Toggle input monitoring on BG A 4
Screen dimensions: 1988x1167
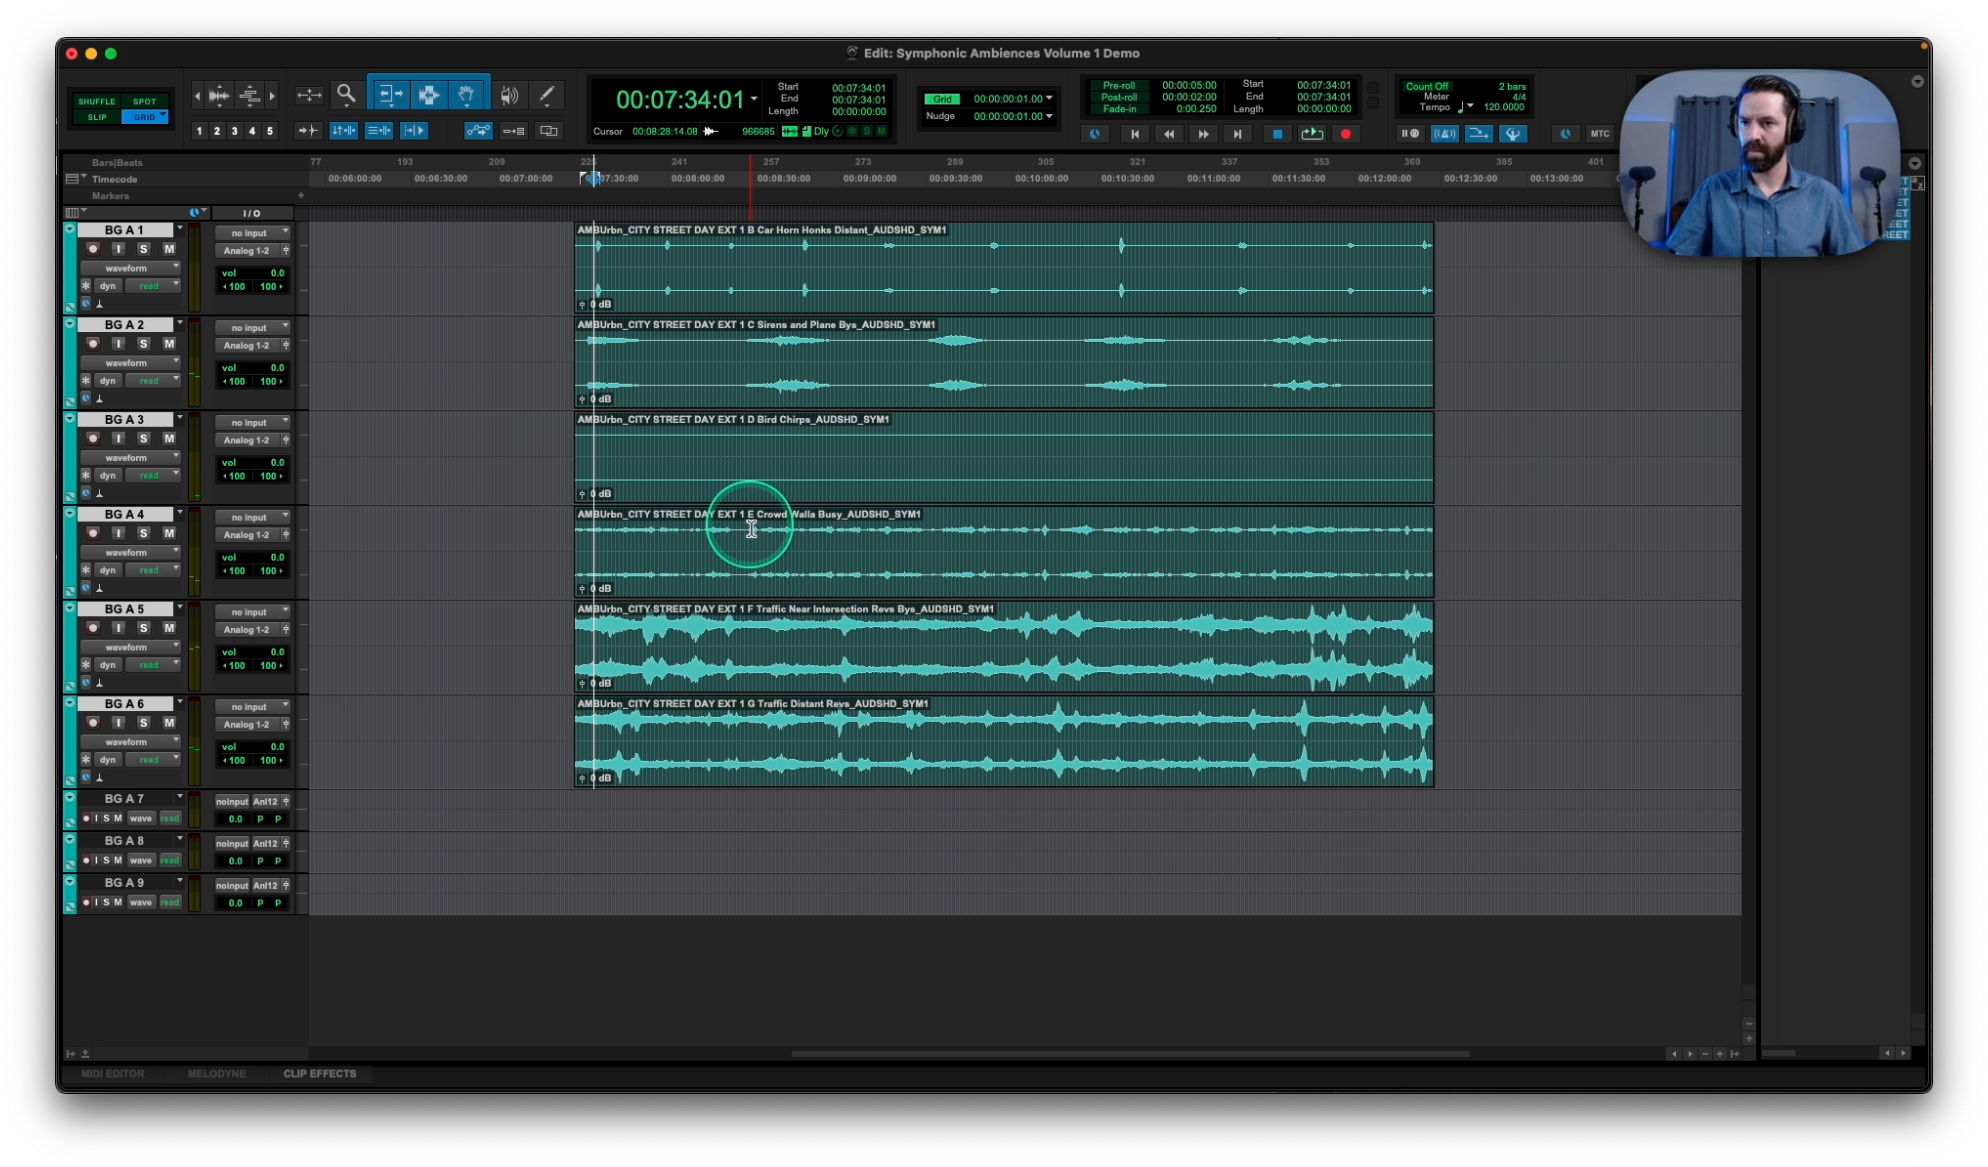click(118, 533)
